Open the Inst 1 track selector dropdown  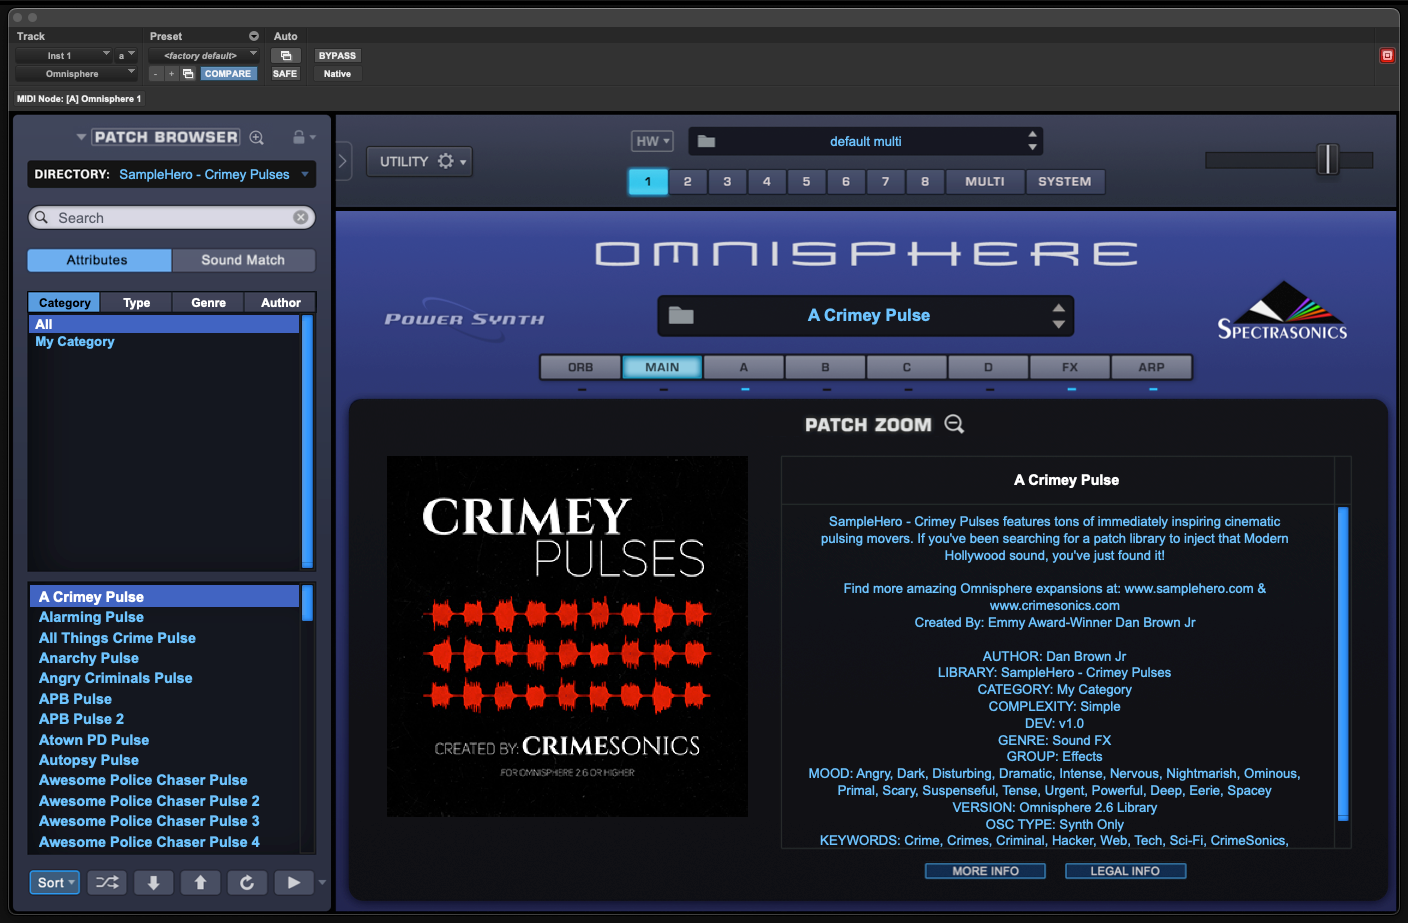[63, 56]
